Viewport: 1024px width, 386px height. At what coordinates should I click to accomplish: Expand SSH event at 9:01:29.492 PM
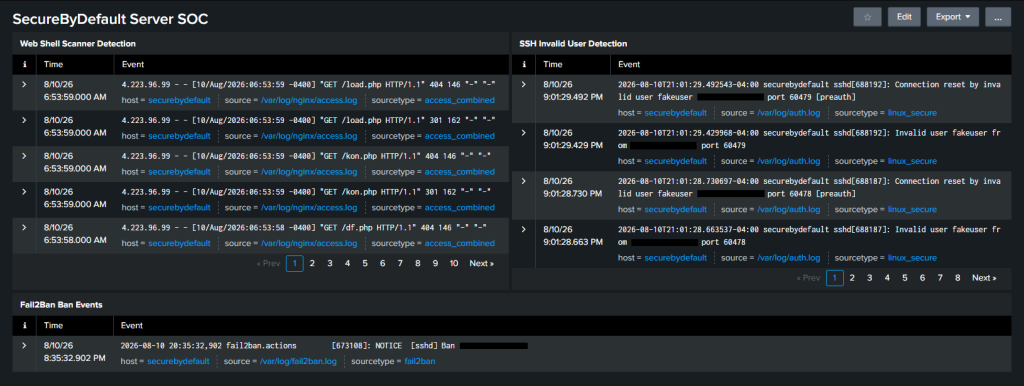click(523, 84)
